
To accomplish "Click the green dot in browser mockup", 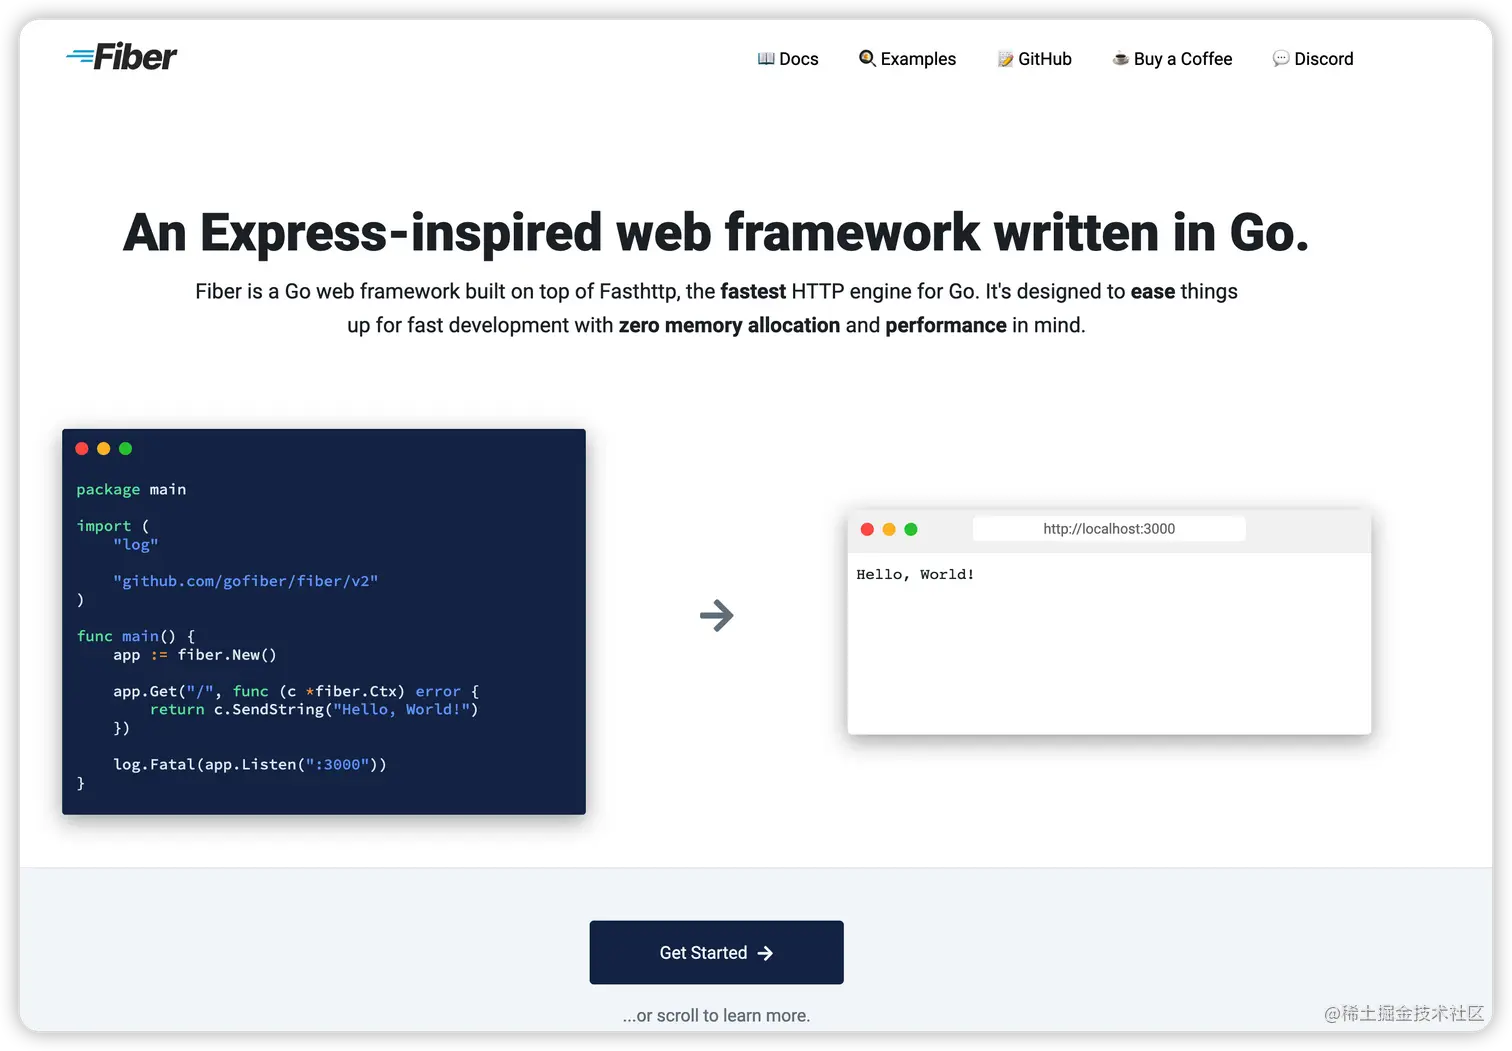I will pos(910,529).
